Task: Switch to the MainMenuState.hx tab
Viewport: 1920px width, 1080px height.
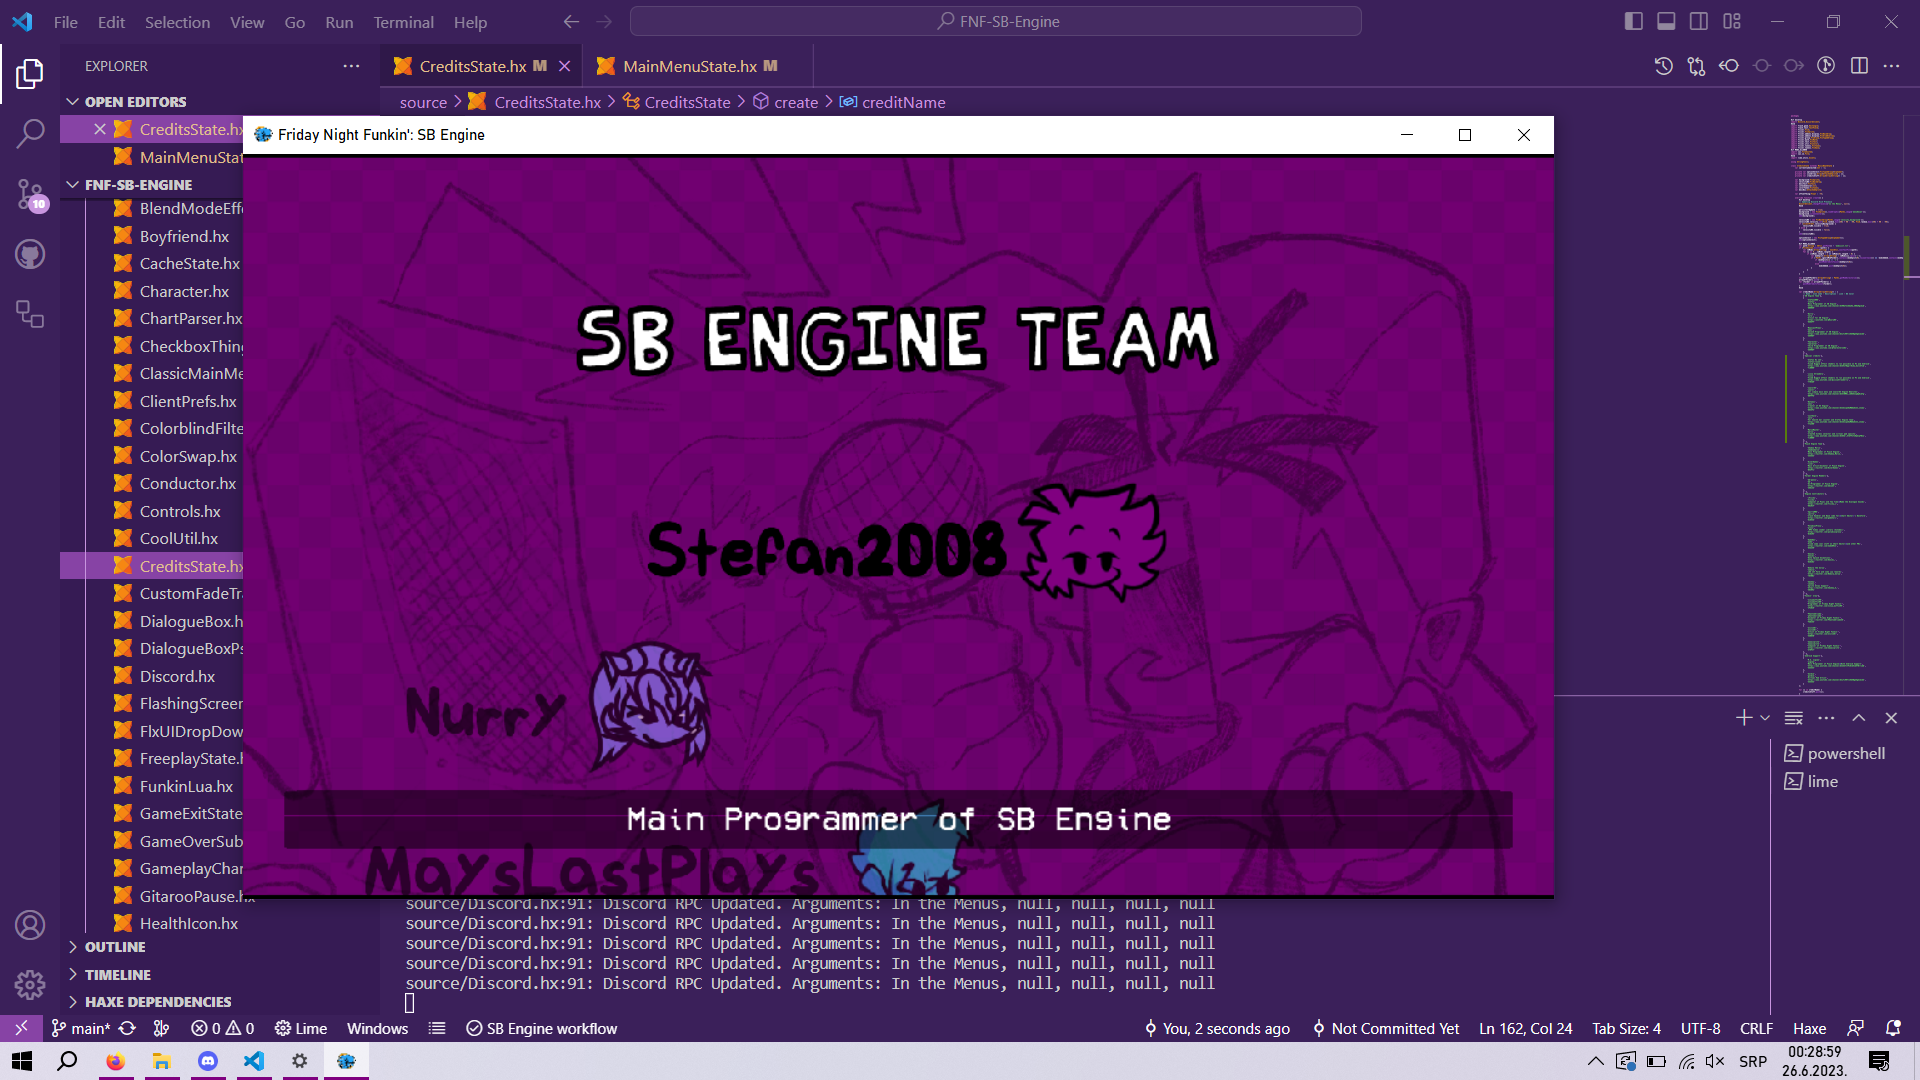Action: click(690, 65)
